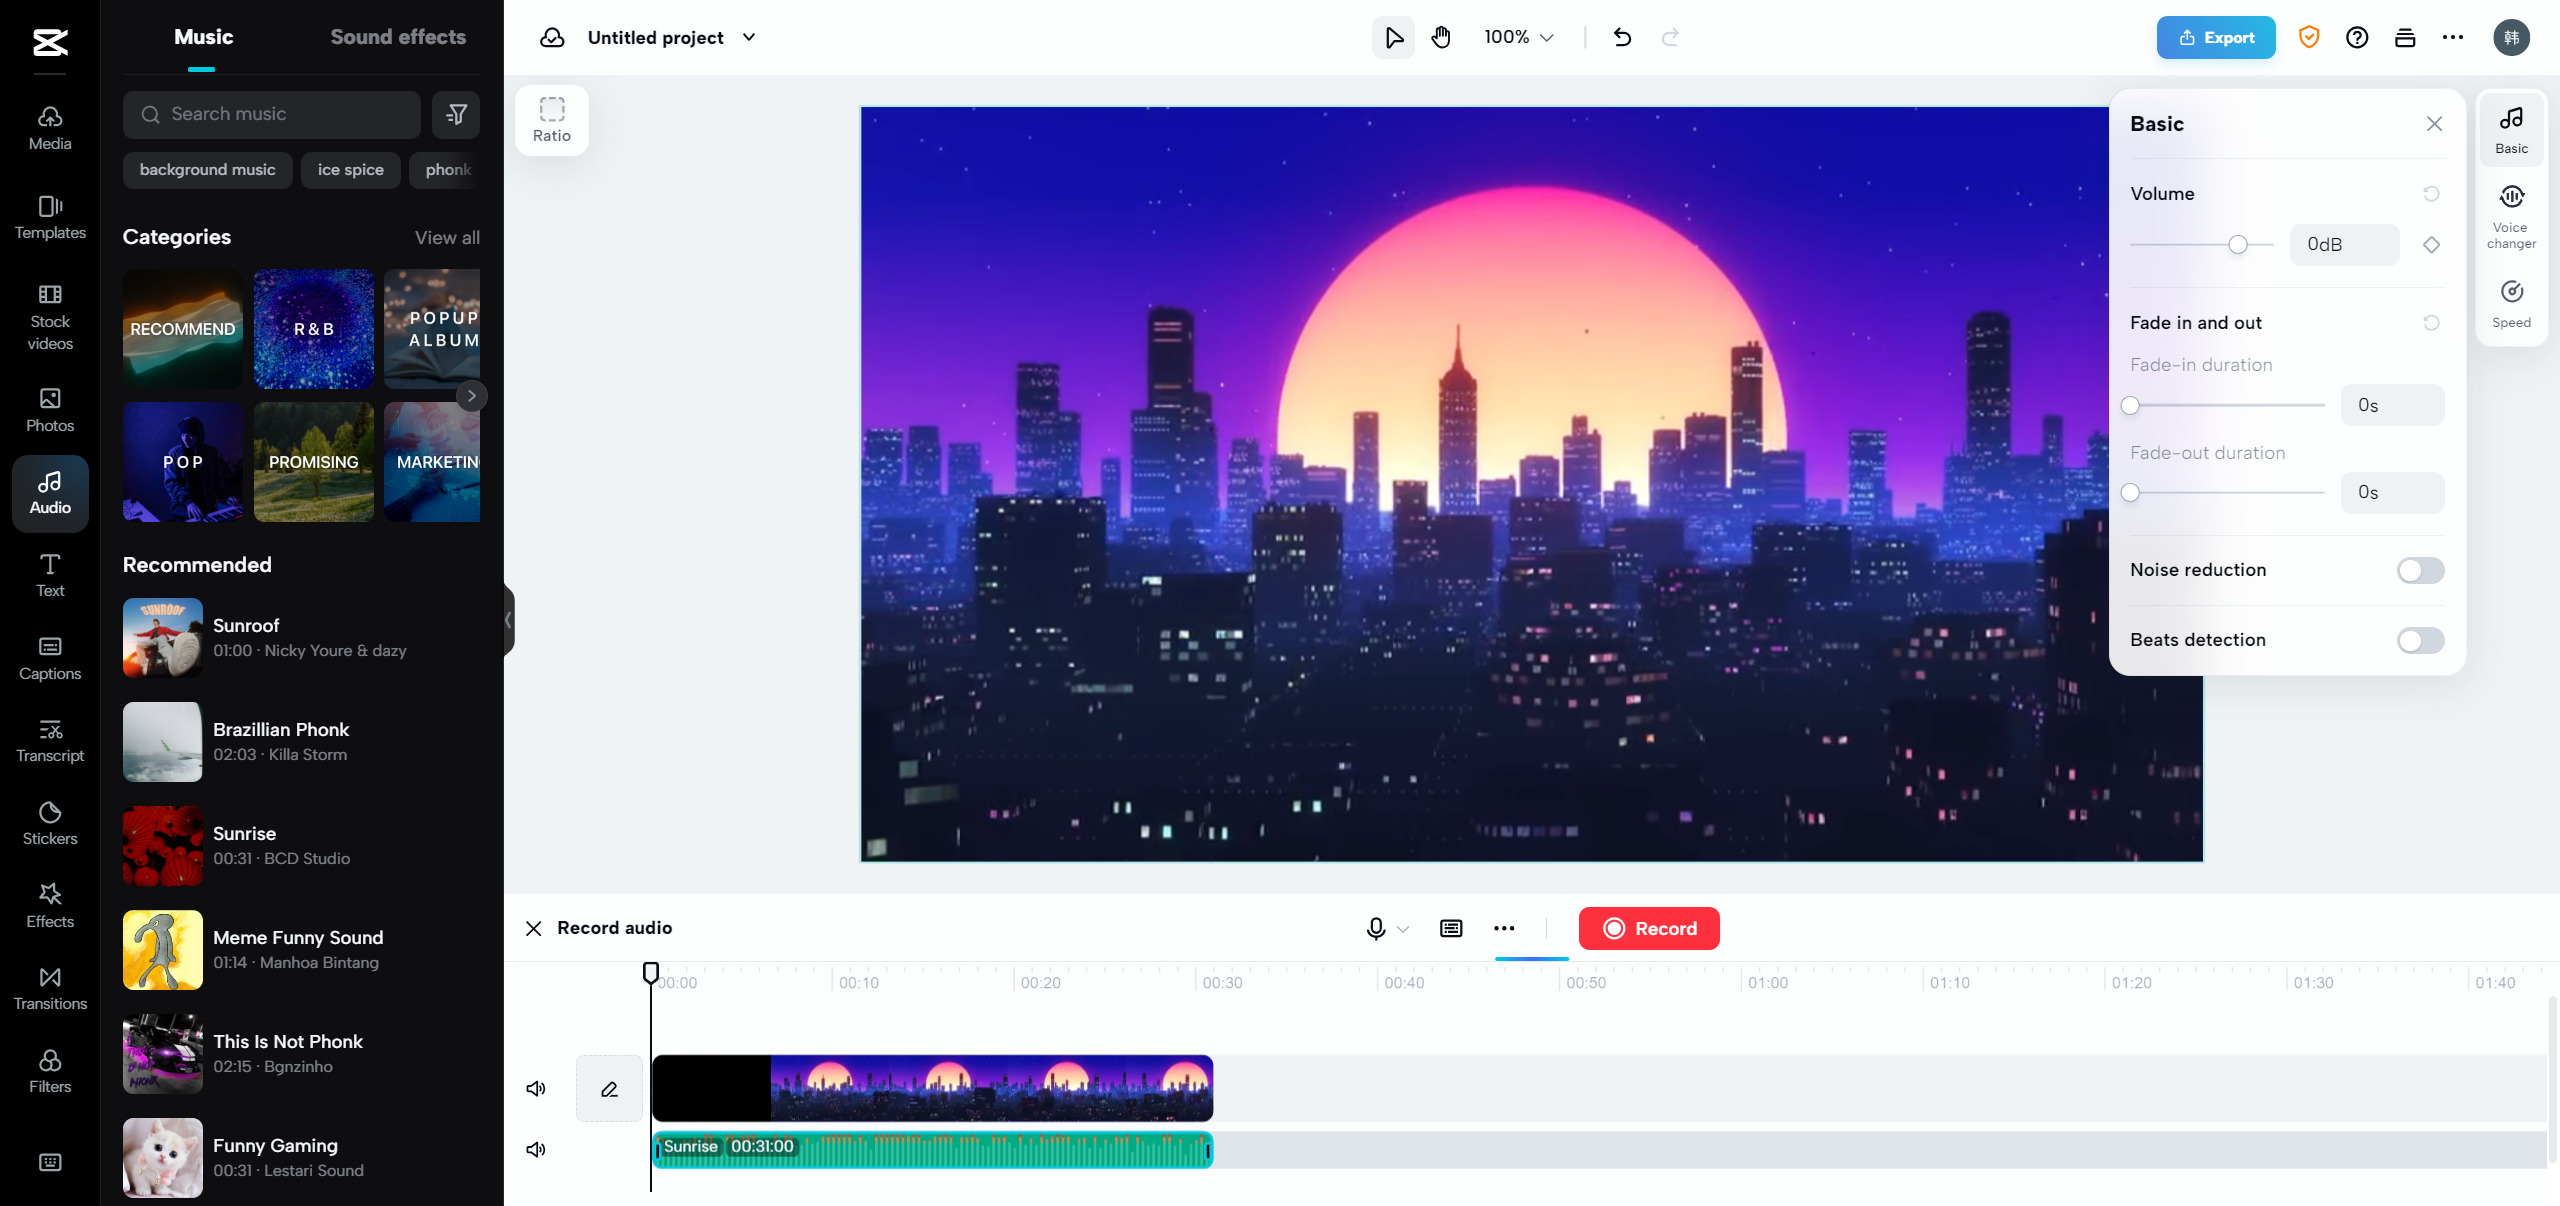Switch to Sound effects tab
The width and height of the screenshot is (2560, 1206).
pos(397,36)
